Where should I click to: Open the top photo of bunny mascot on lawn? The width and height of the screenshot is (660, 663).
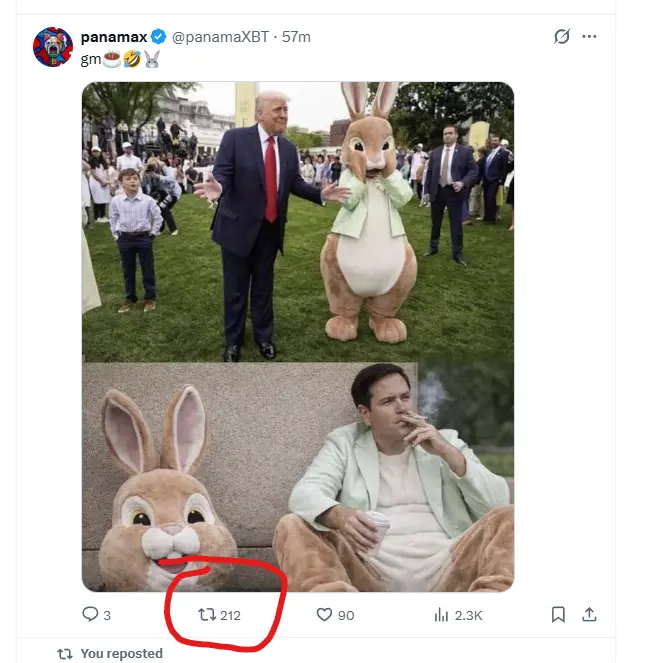click(x=298, y=220)
